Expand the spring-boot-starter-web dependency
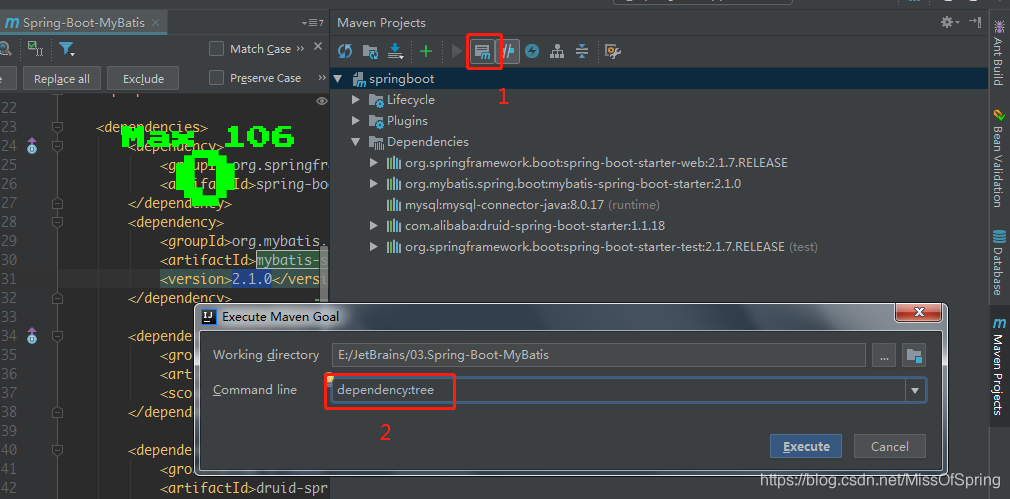The image size is (1010, 499). click(x=374, y=163)
